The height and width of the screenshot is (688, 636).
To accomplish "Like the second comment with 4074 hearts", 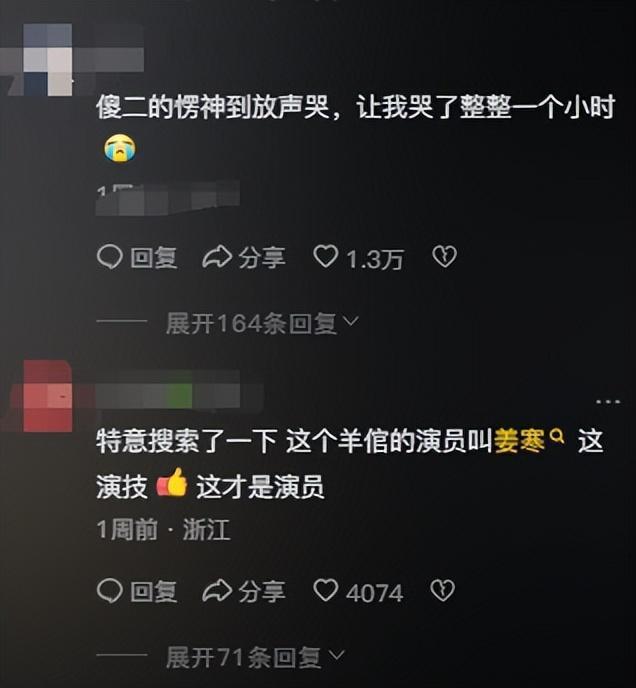I will [326, 591].
